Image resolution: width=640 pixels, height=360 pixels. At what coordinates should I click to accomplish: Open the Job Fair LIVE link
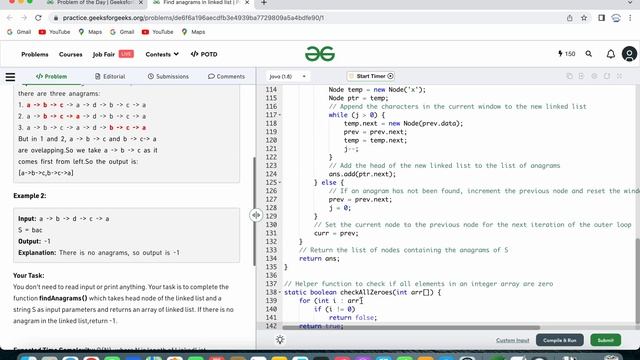(113, 54)
